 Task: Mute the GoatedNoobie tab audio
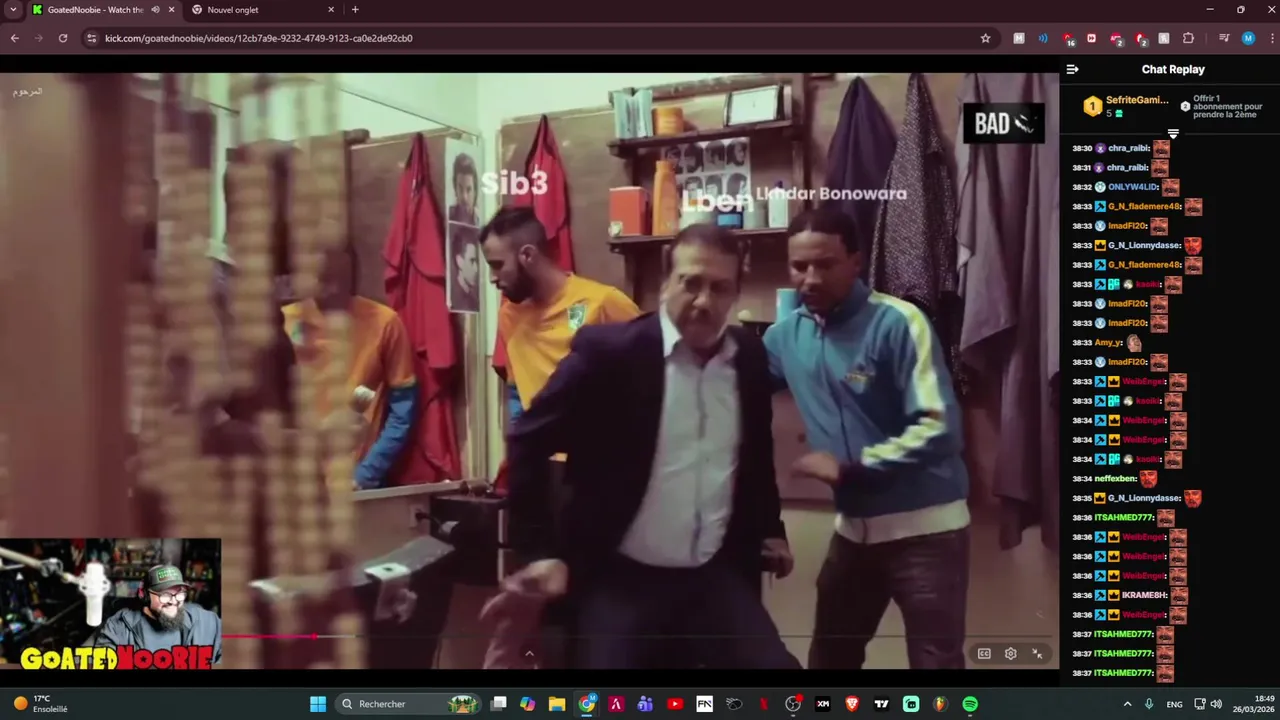click(x=155, y=10)
